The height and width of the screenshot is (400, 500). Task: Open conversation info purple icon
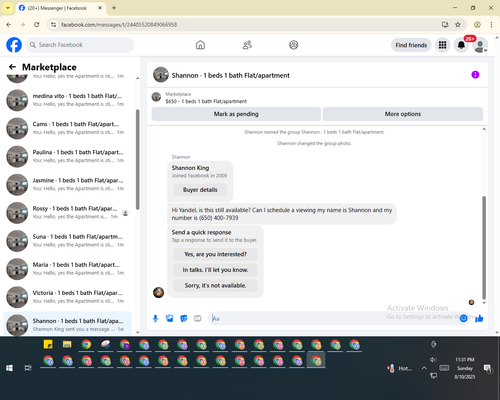coord(475,75)
